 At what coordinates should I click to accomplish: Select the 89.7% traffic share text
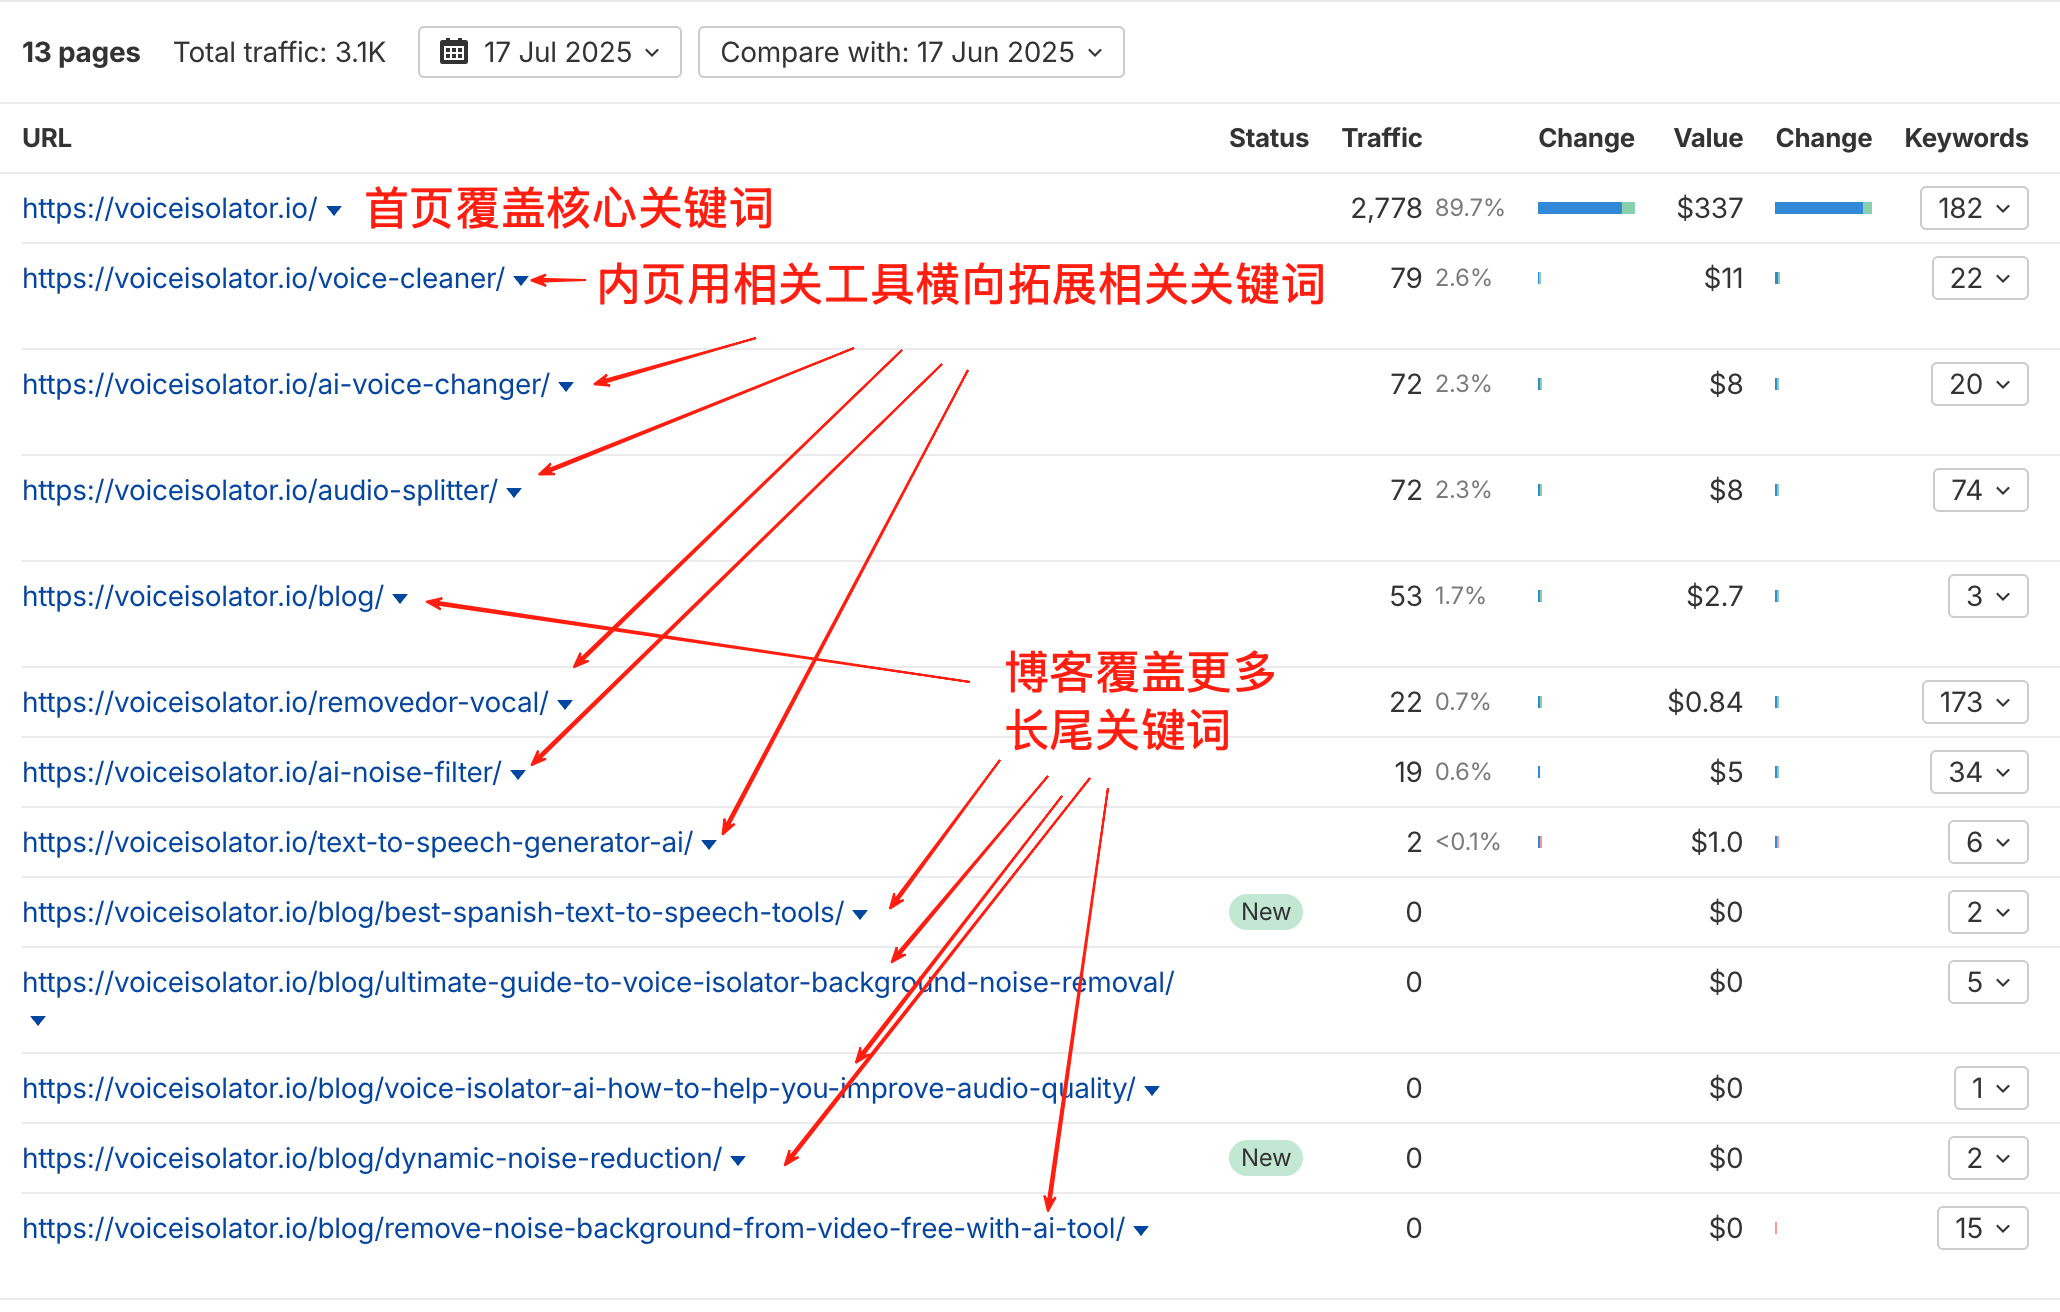1470,208
